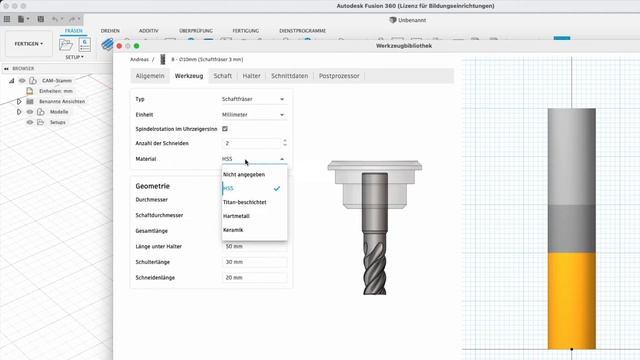Switch to the Postprozessor tab
Image resolution: width=640 pixels, height=360 pixels.
[x=339, y=76]
